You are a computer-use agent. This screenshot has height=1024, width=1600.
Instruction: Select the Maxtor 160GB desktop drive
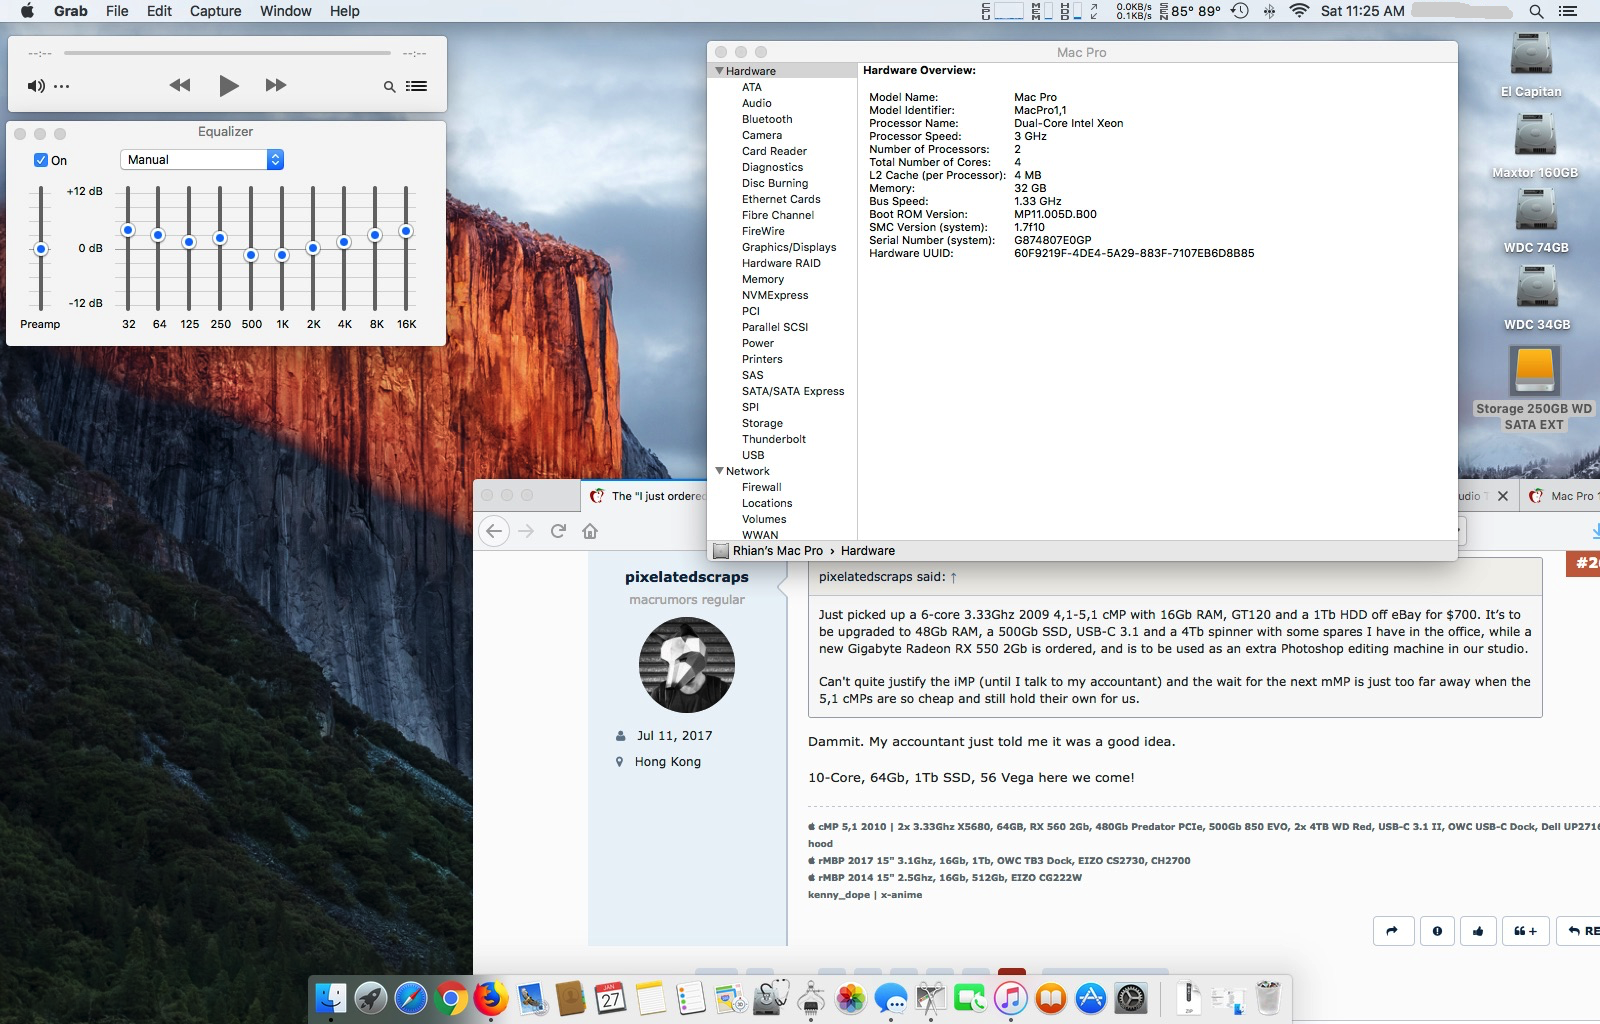[1535, 145]
